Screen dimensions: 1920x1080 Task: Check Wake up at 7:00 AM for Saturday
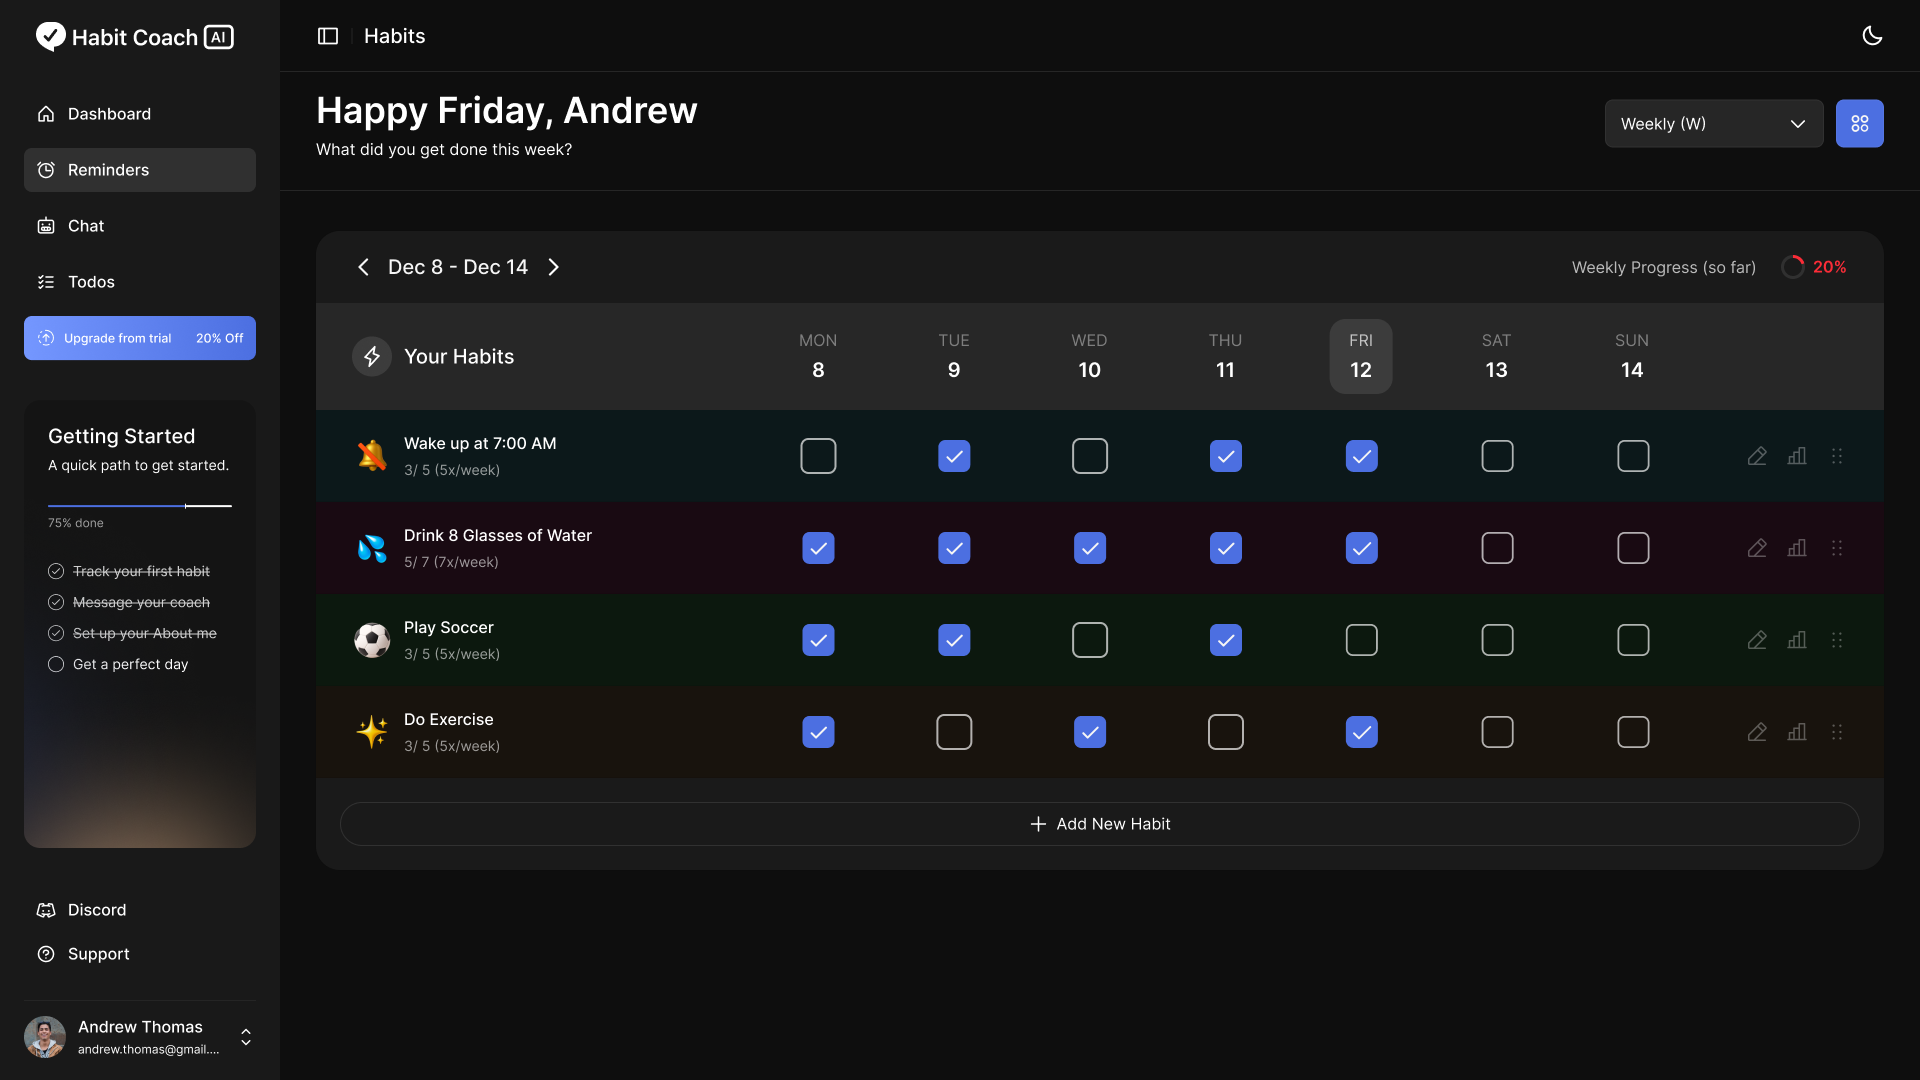tap(1497, 456)
